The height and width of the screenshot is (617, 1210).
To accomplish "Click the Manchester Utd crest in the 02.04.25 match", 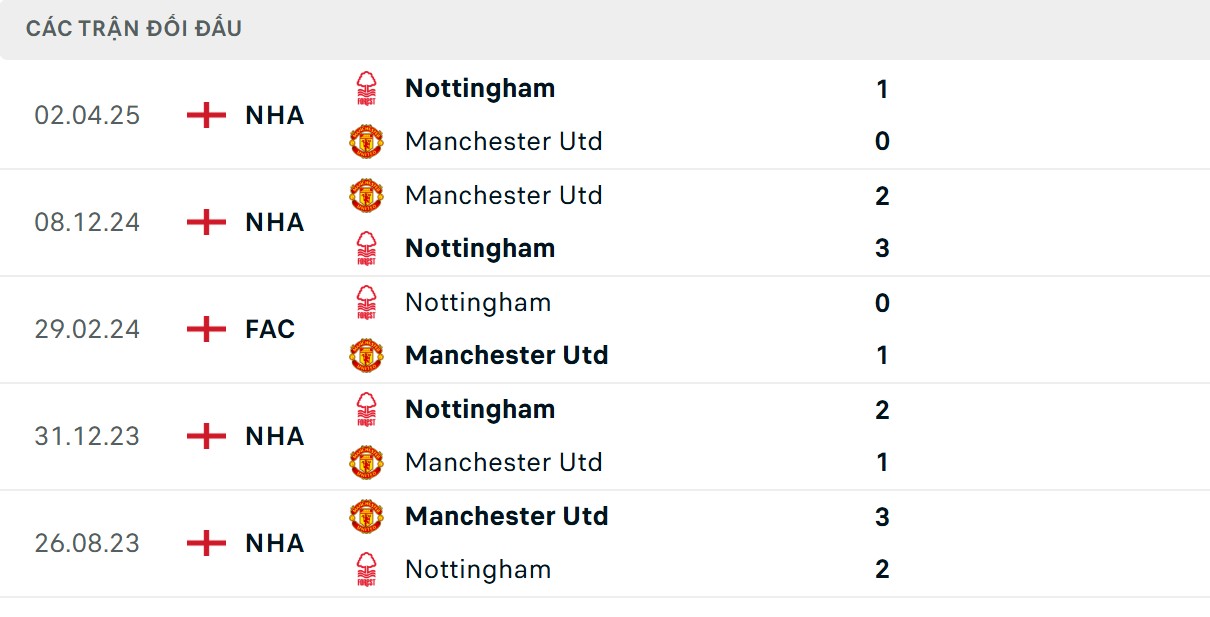I will coord(366,142).
